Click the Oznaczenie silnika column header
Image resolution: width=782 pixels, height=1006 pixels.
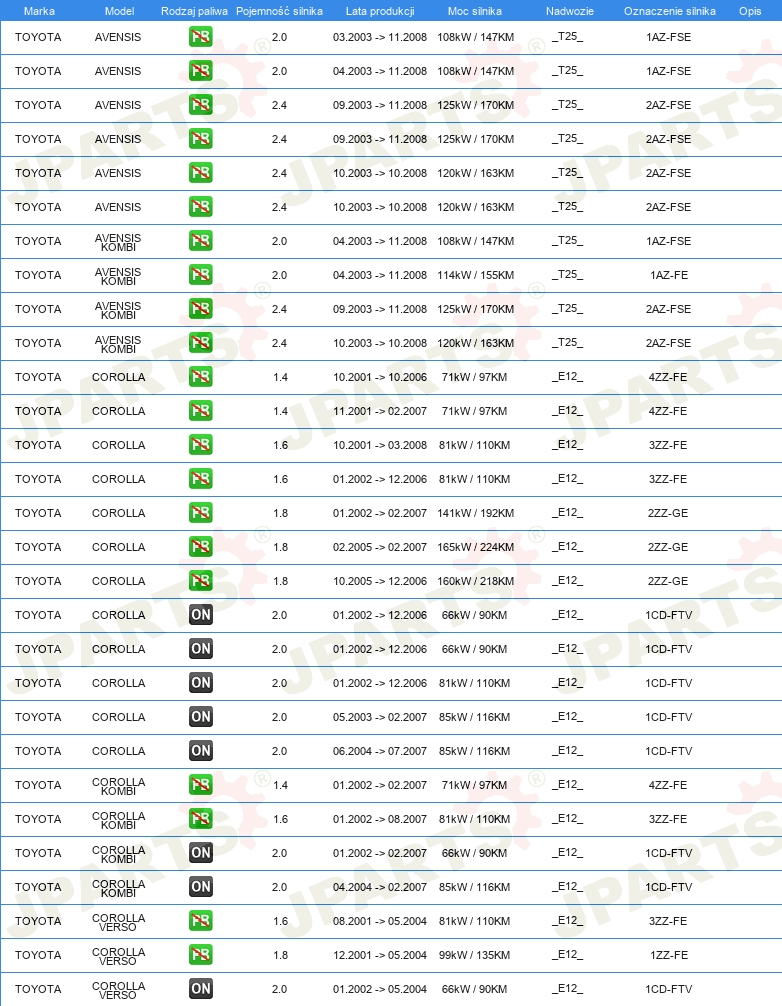[x=670, y=11]
